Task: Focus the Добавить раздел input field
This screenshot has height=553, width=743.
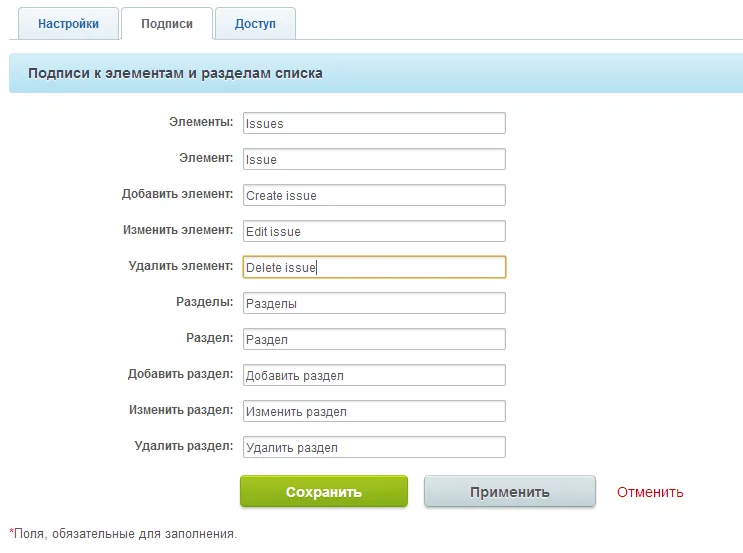Action: 374,375
